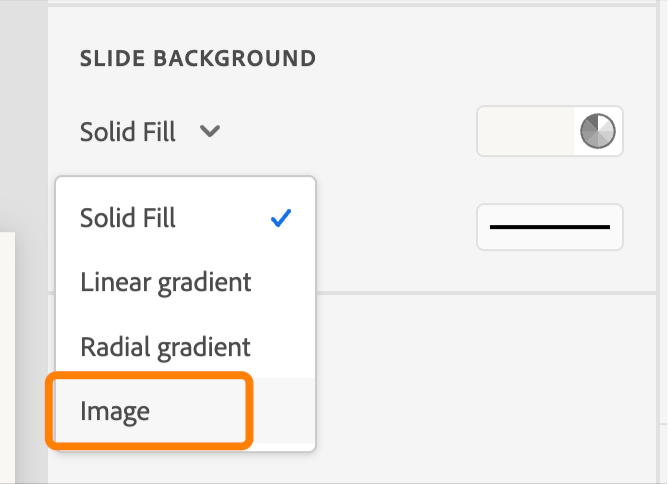
Task: Click the Solid Fill label text above the list
Action: 128,131
